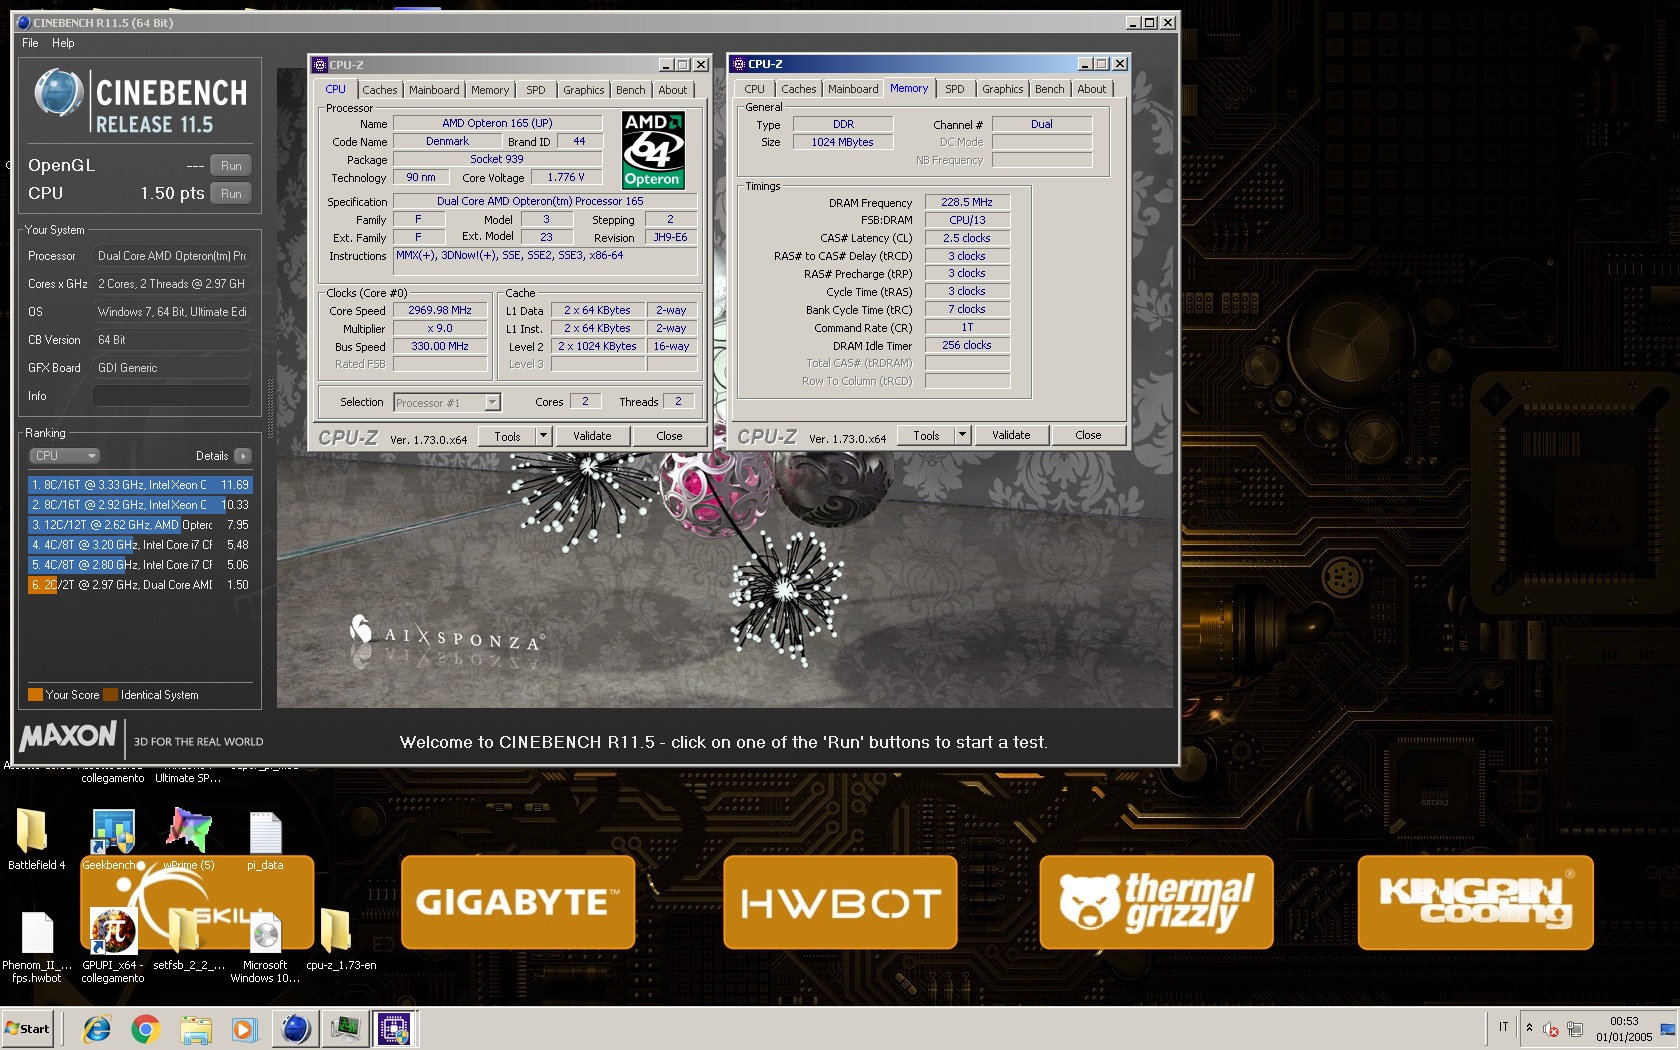The height and width of the screenshot is (1050, 1680).
Task: Click Validate in left CPU-Z window
Action: pyautogui.click(x=592, y=436)
